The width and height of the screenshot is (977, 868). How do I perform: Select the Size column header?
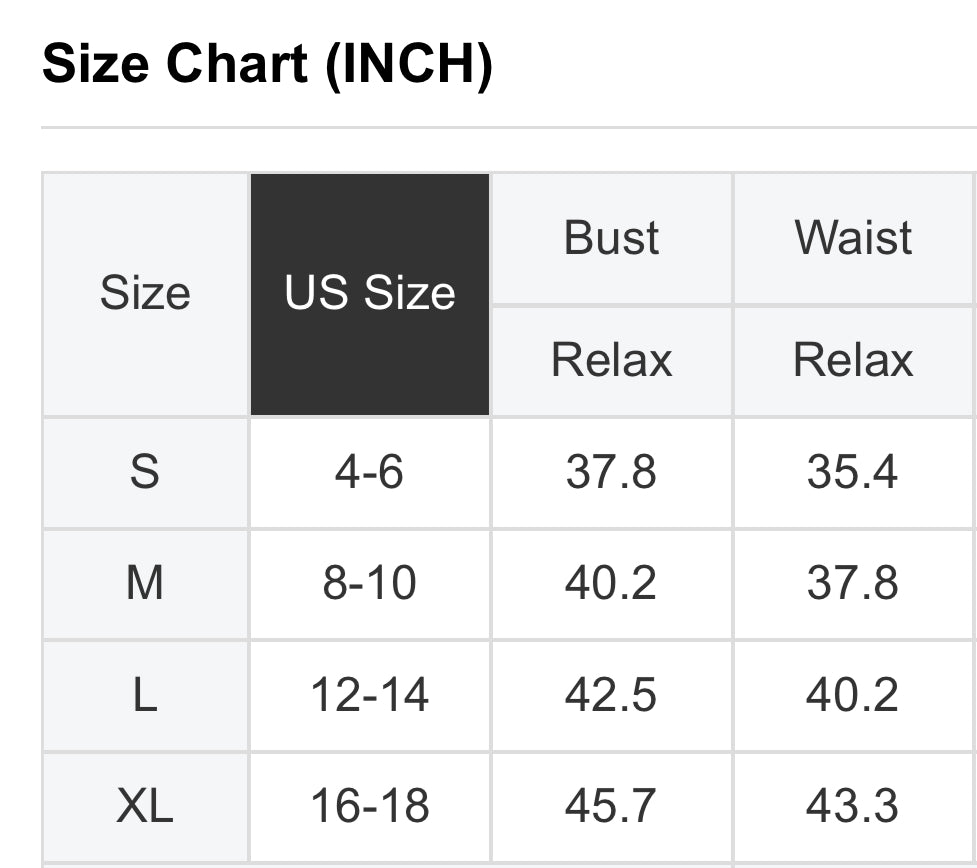tap(145, 294)
